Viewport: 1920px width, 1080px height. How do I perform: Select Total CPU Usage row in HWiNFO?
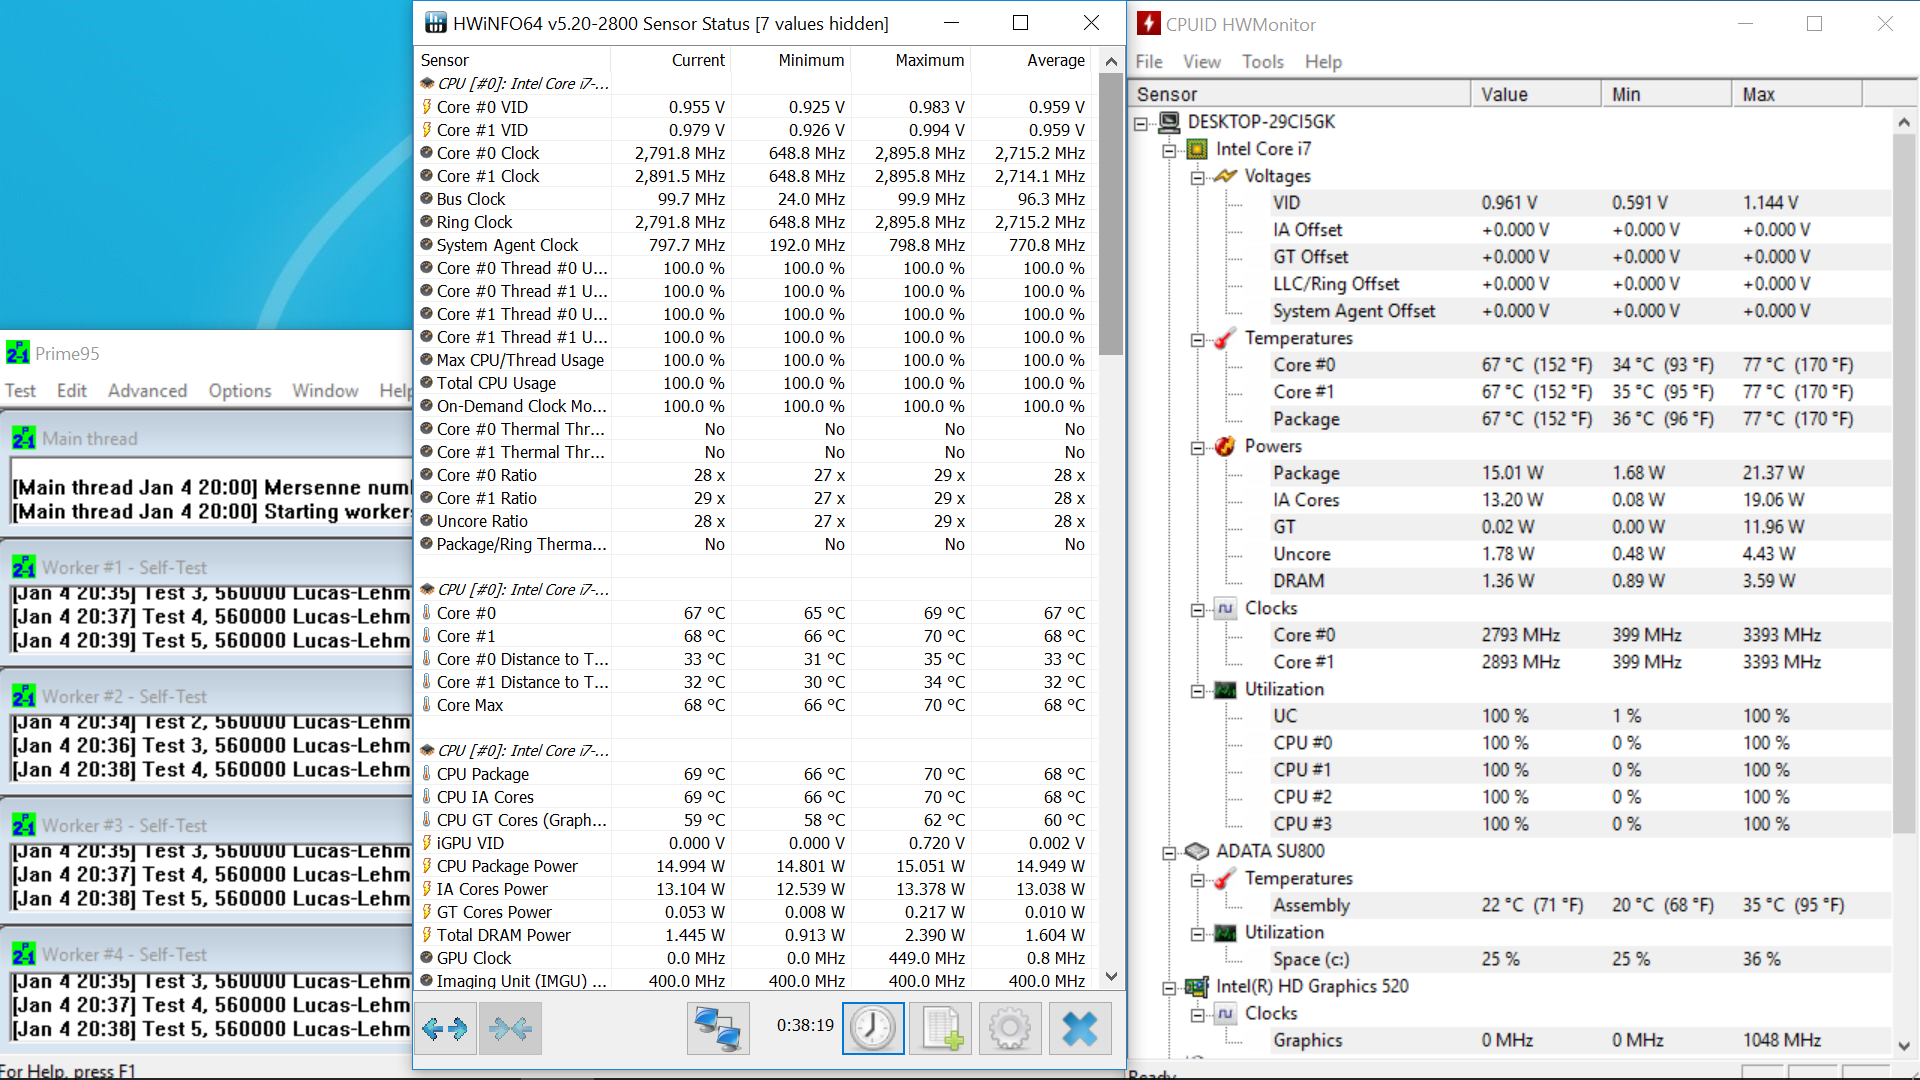point(754,383)
